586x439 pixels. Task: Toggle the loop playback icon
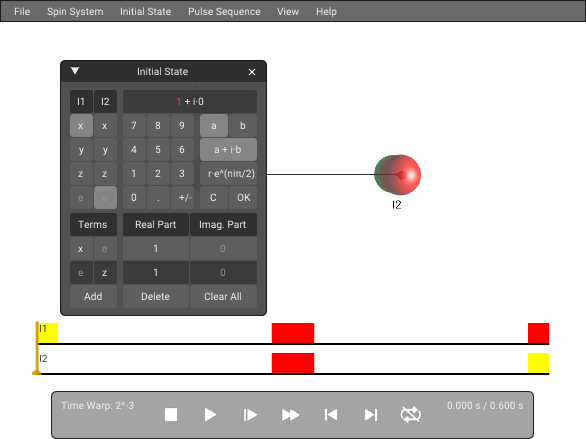410,415
